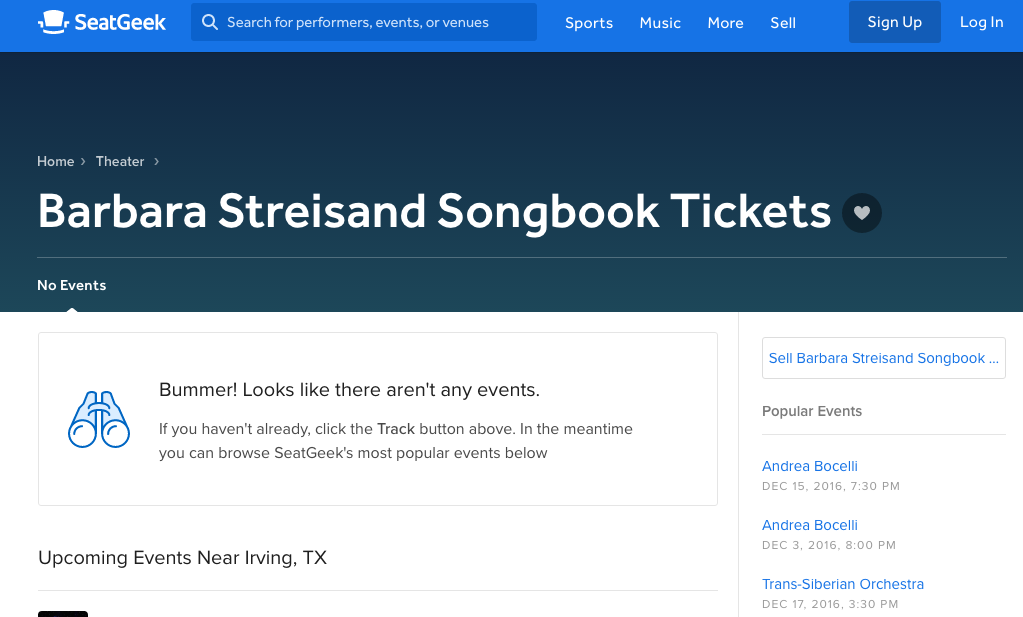This screenshot has width=1023, height=617.
Task: Select the No Events tab
Action: tap(72, 285)
